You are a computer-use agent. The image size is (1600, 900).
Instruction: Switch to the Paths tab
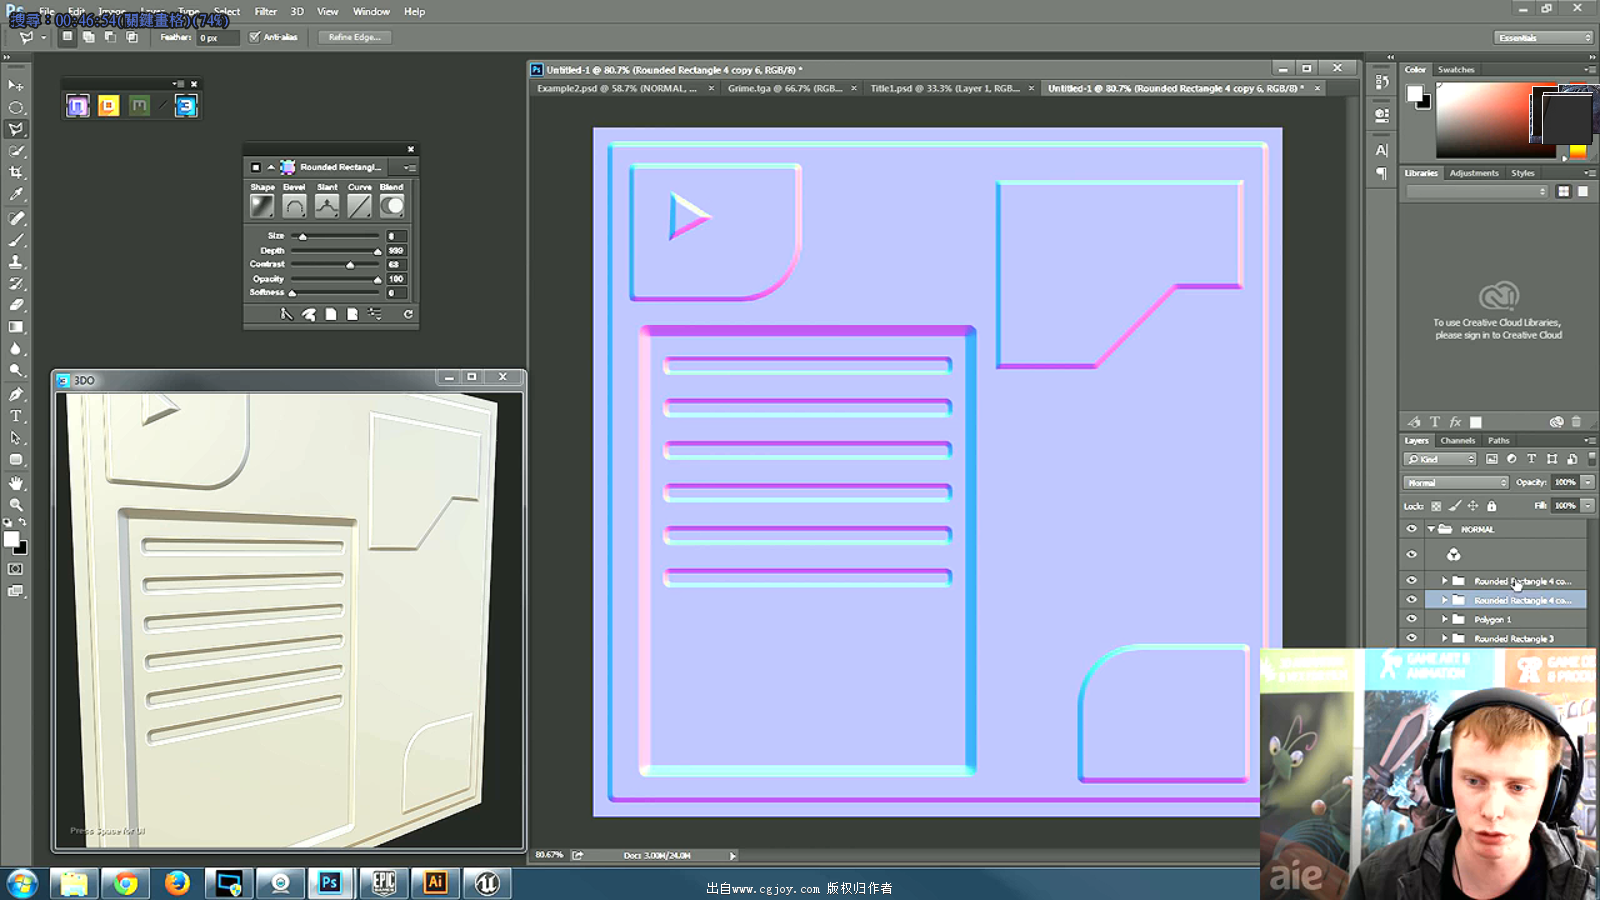(x=1498, y=440)
